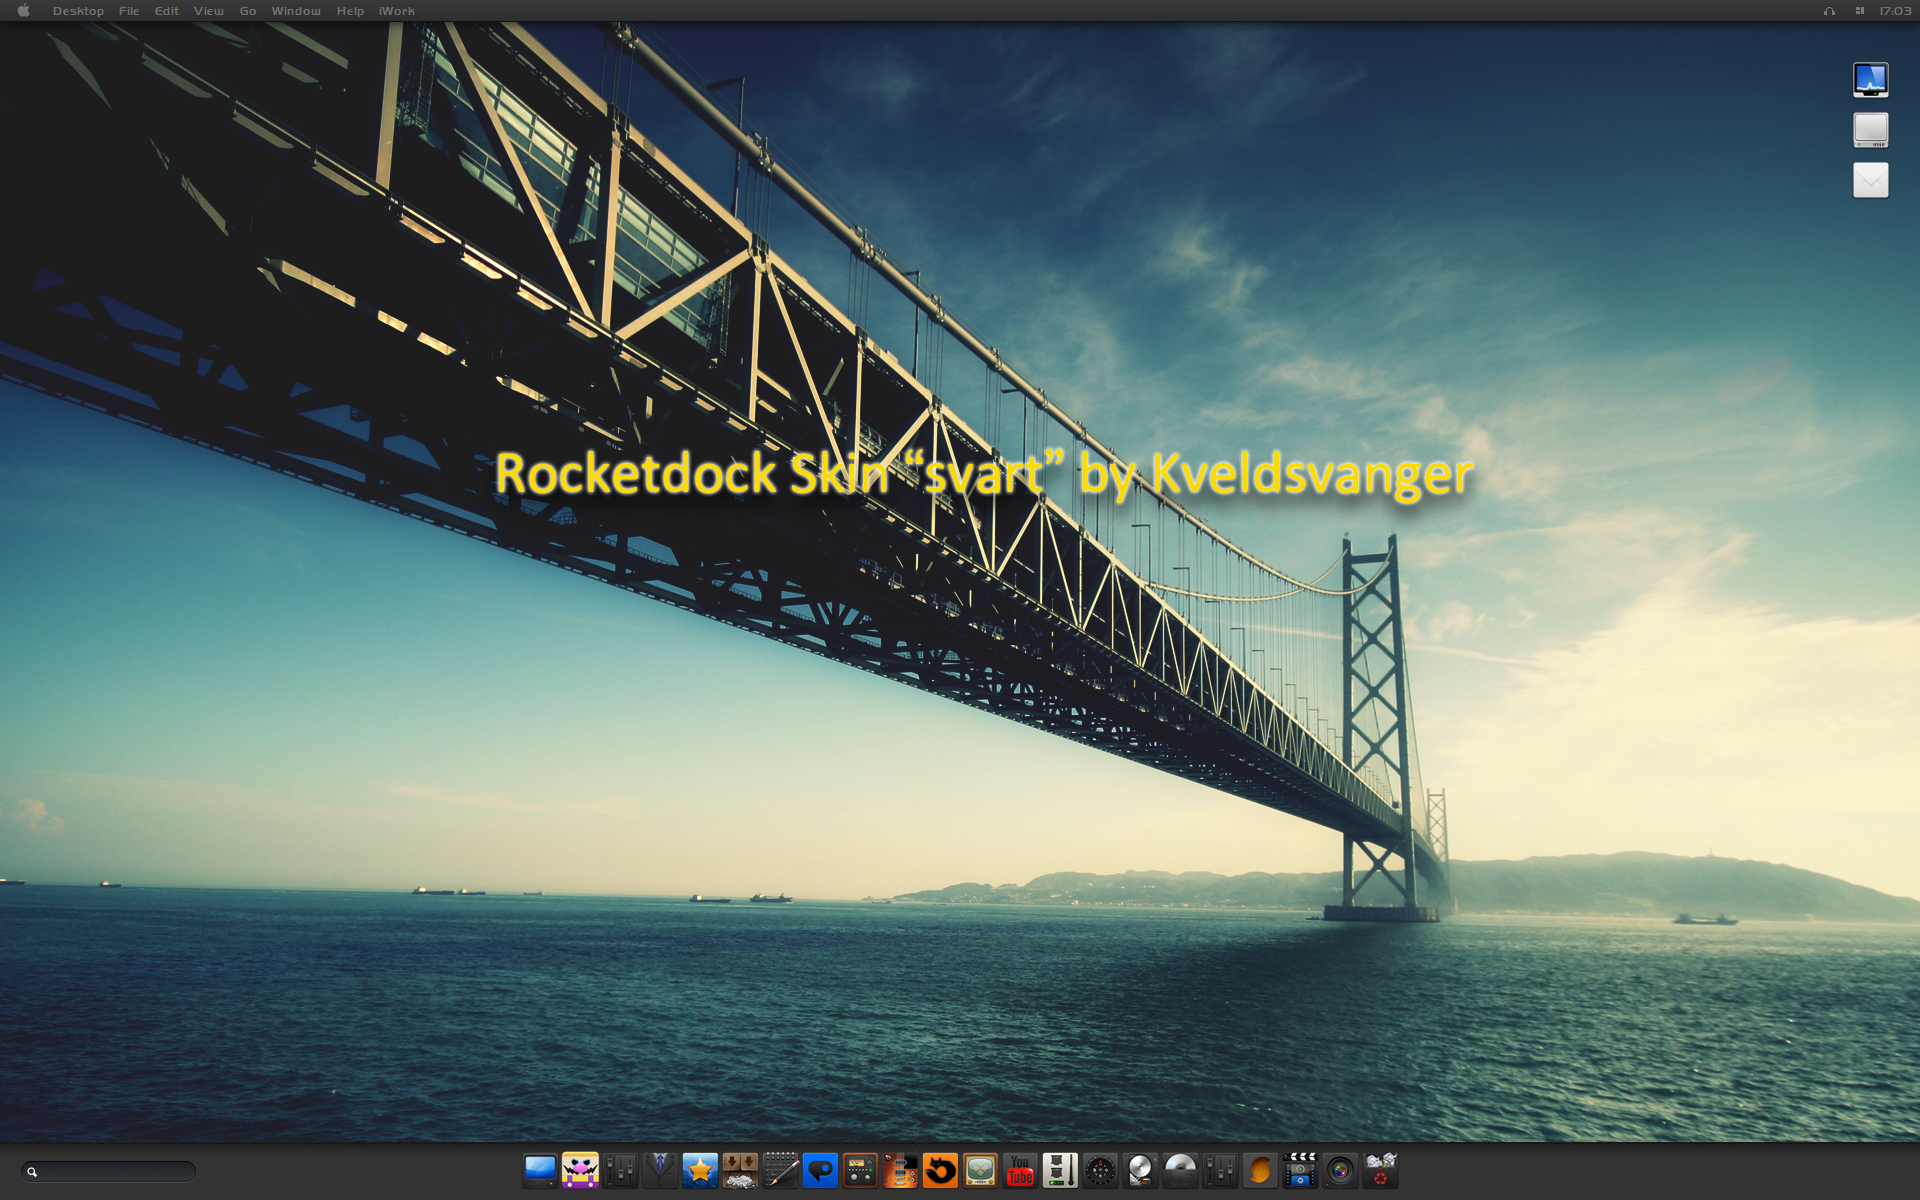Screen dimensions: 1920x1200
Task: Open the Desktop menu in menu bar
Action: coord(76,11)
